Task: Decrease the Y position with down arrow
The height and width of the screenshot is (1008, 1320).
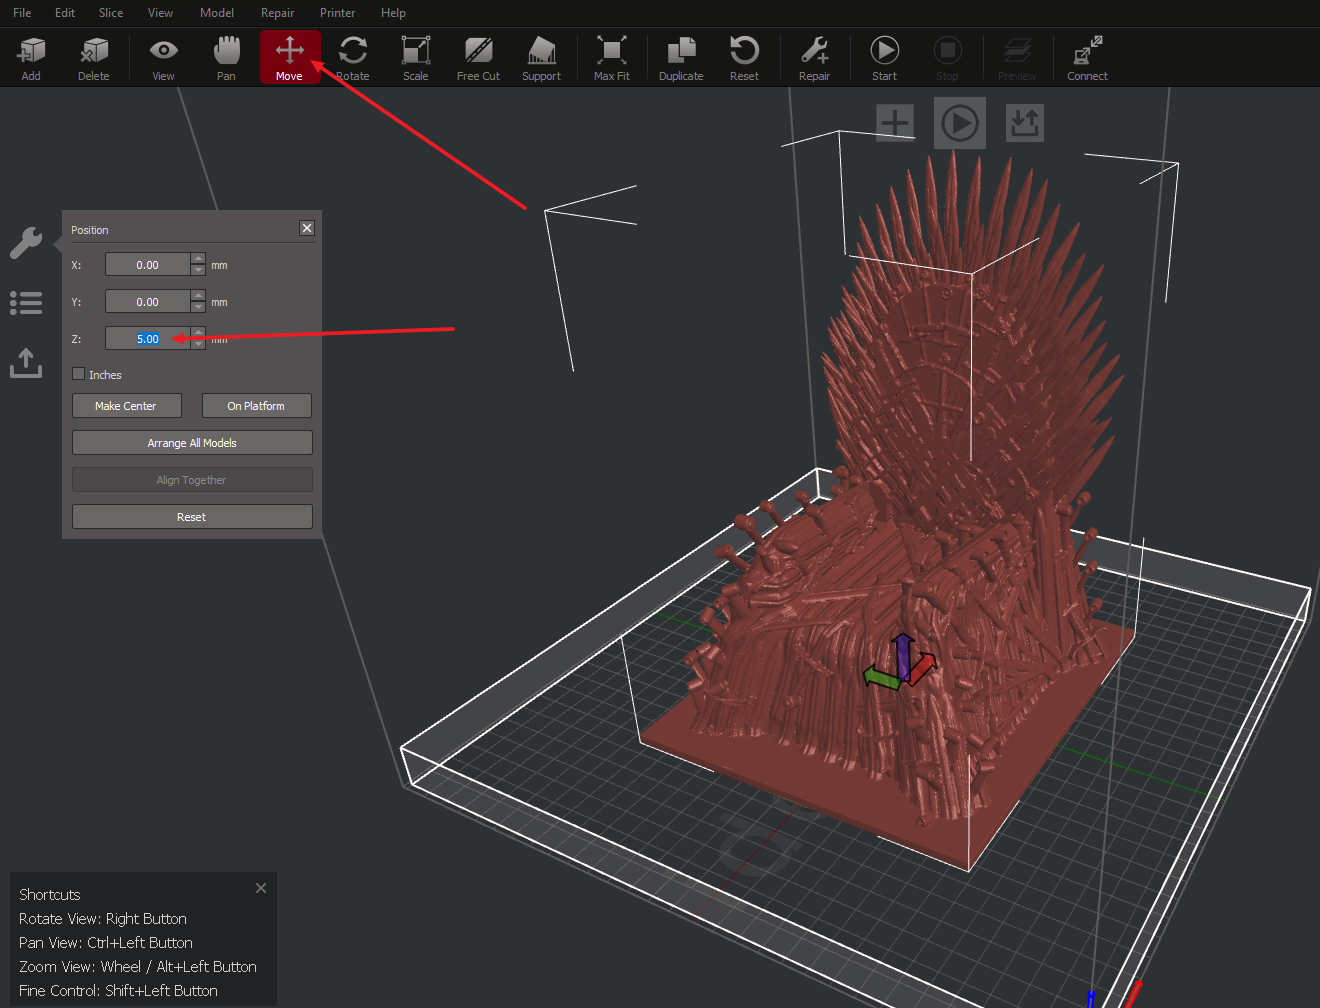Action: (x=198, y=307)
